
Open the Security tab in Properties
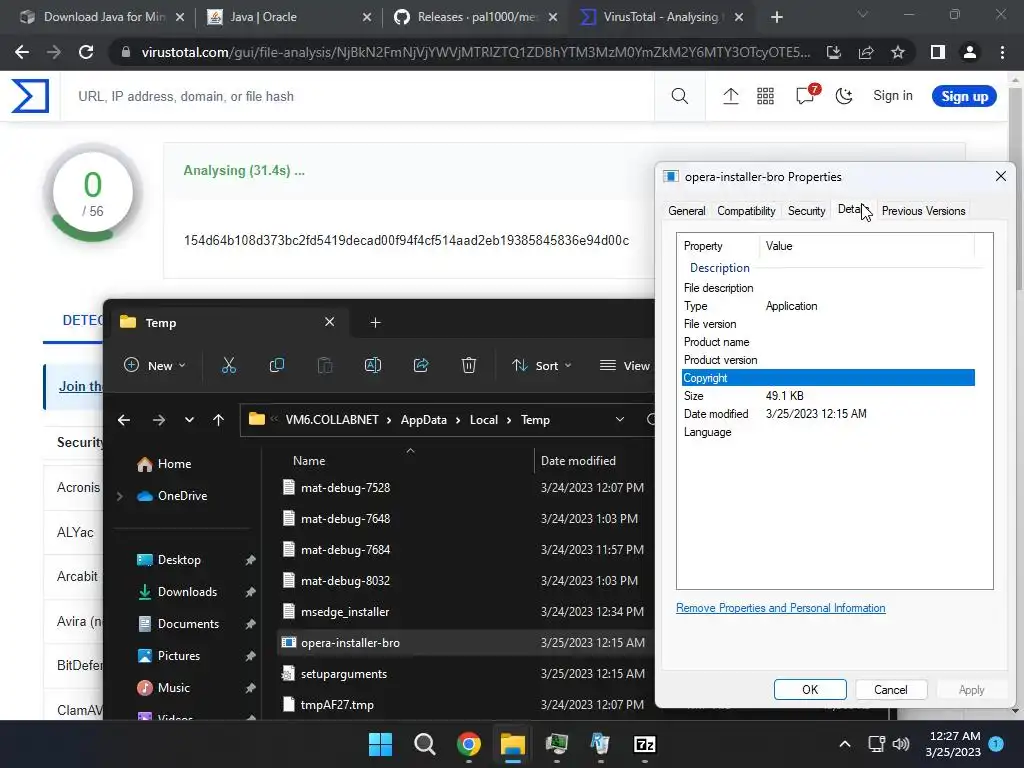coord(806,211)
